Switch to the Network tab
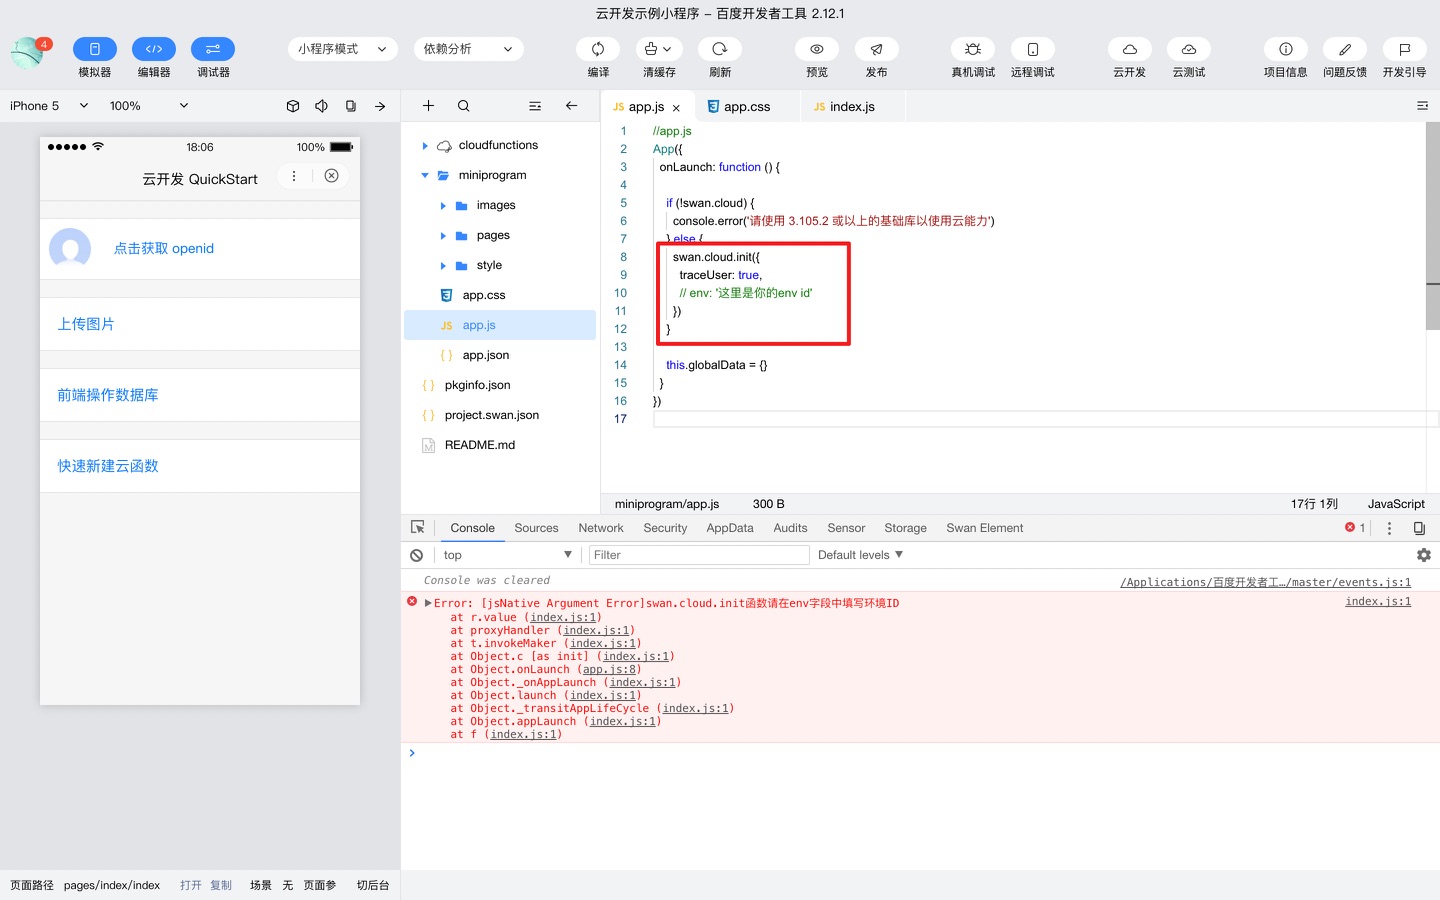This screenshot has height=900, width=1440. tap(600, 528)
